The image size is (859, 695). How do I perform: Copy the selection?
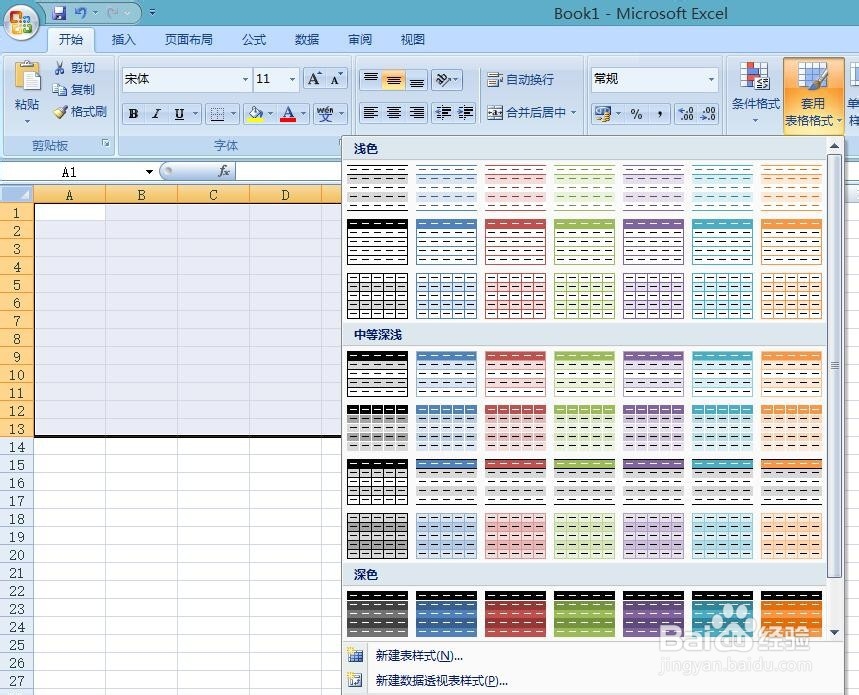tap(59, 89)
